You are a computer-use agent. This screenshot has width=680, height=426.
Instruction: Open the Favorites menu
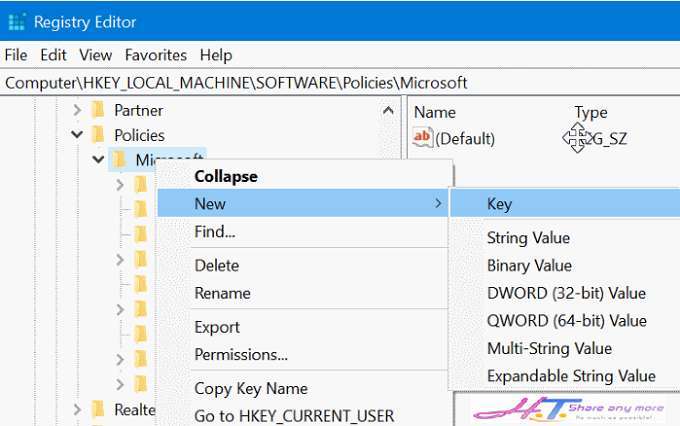(156, 55)
